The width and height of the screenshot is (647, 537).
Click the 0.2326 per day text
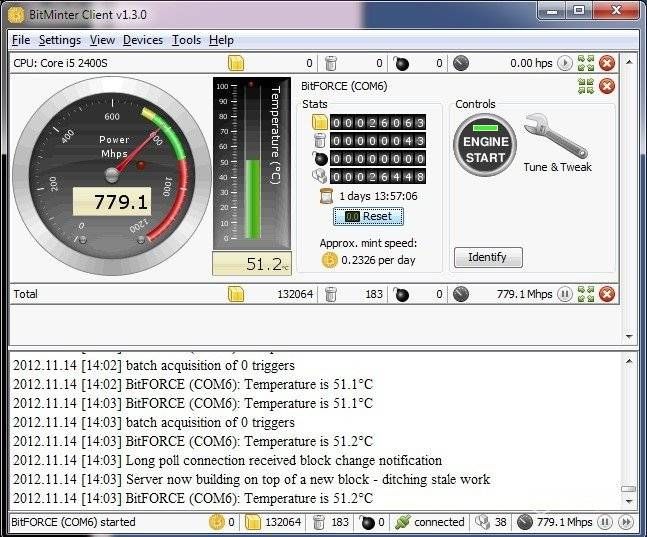378,260
